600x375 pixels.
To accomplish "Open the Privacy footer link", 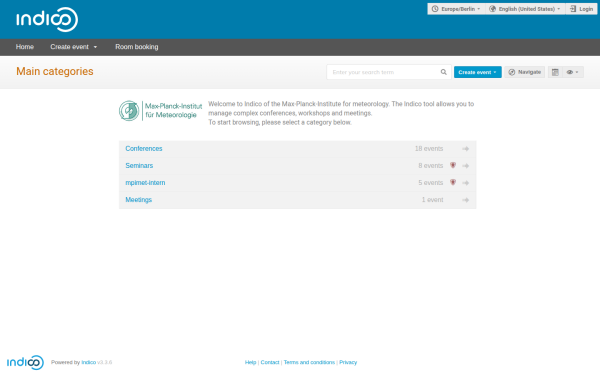I will coord(348,362).
